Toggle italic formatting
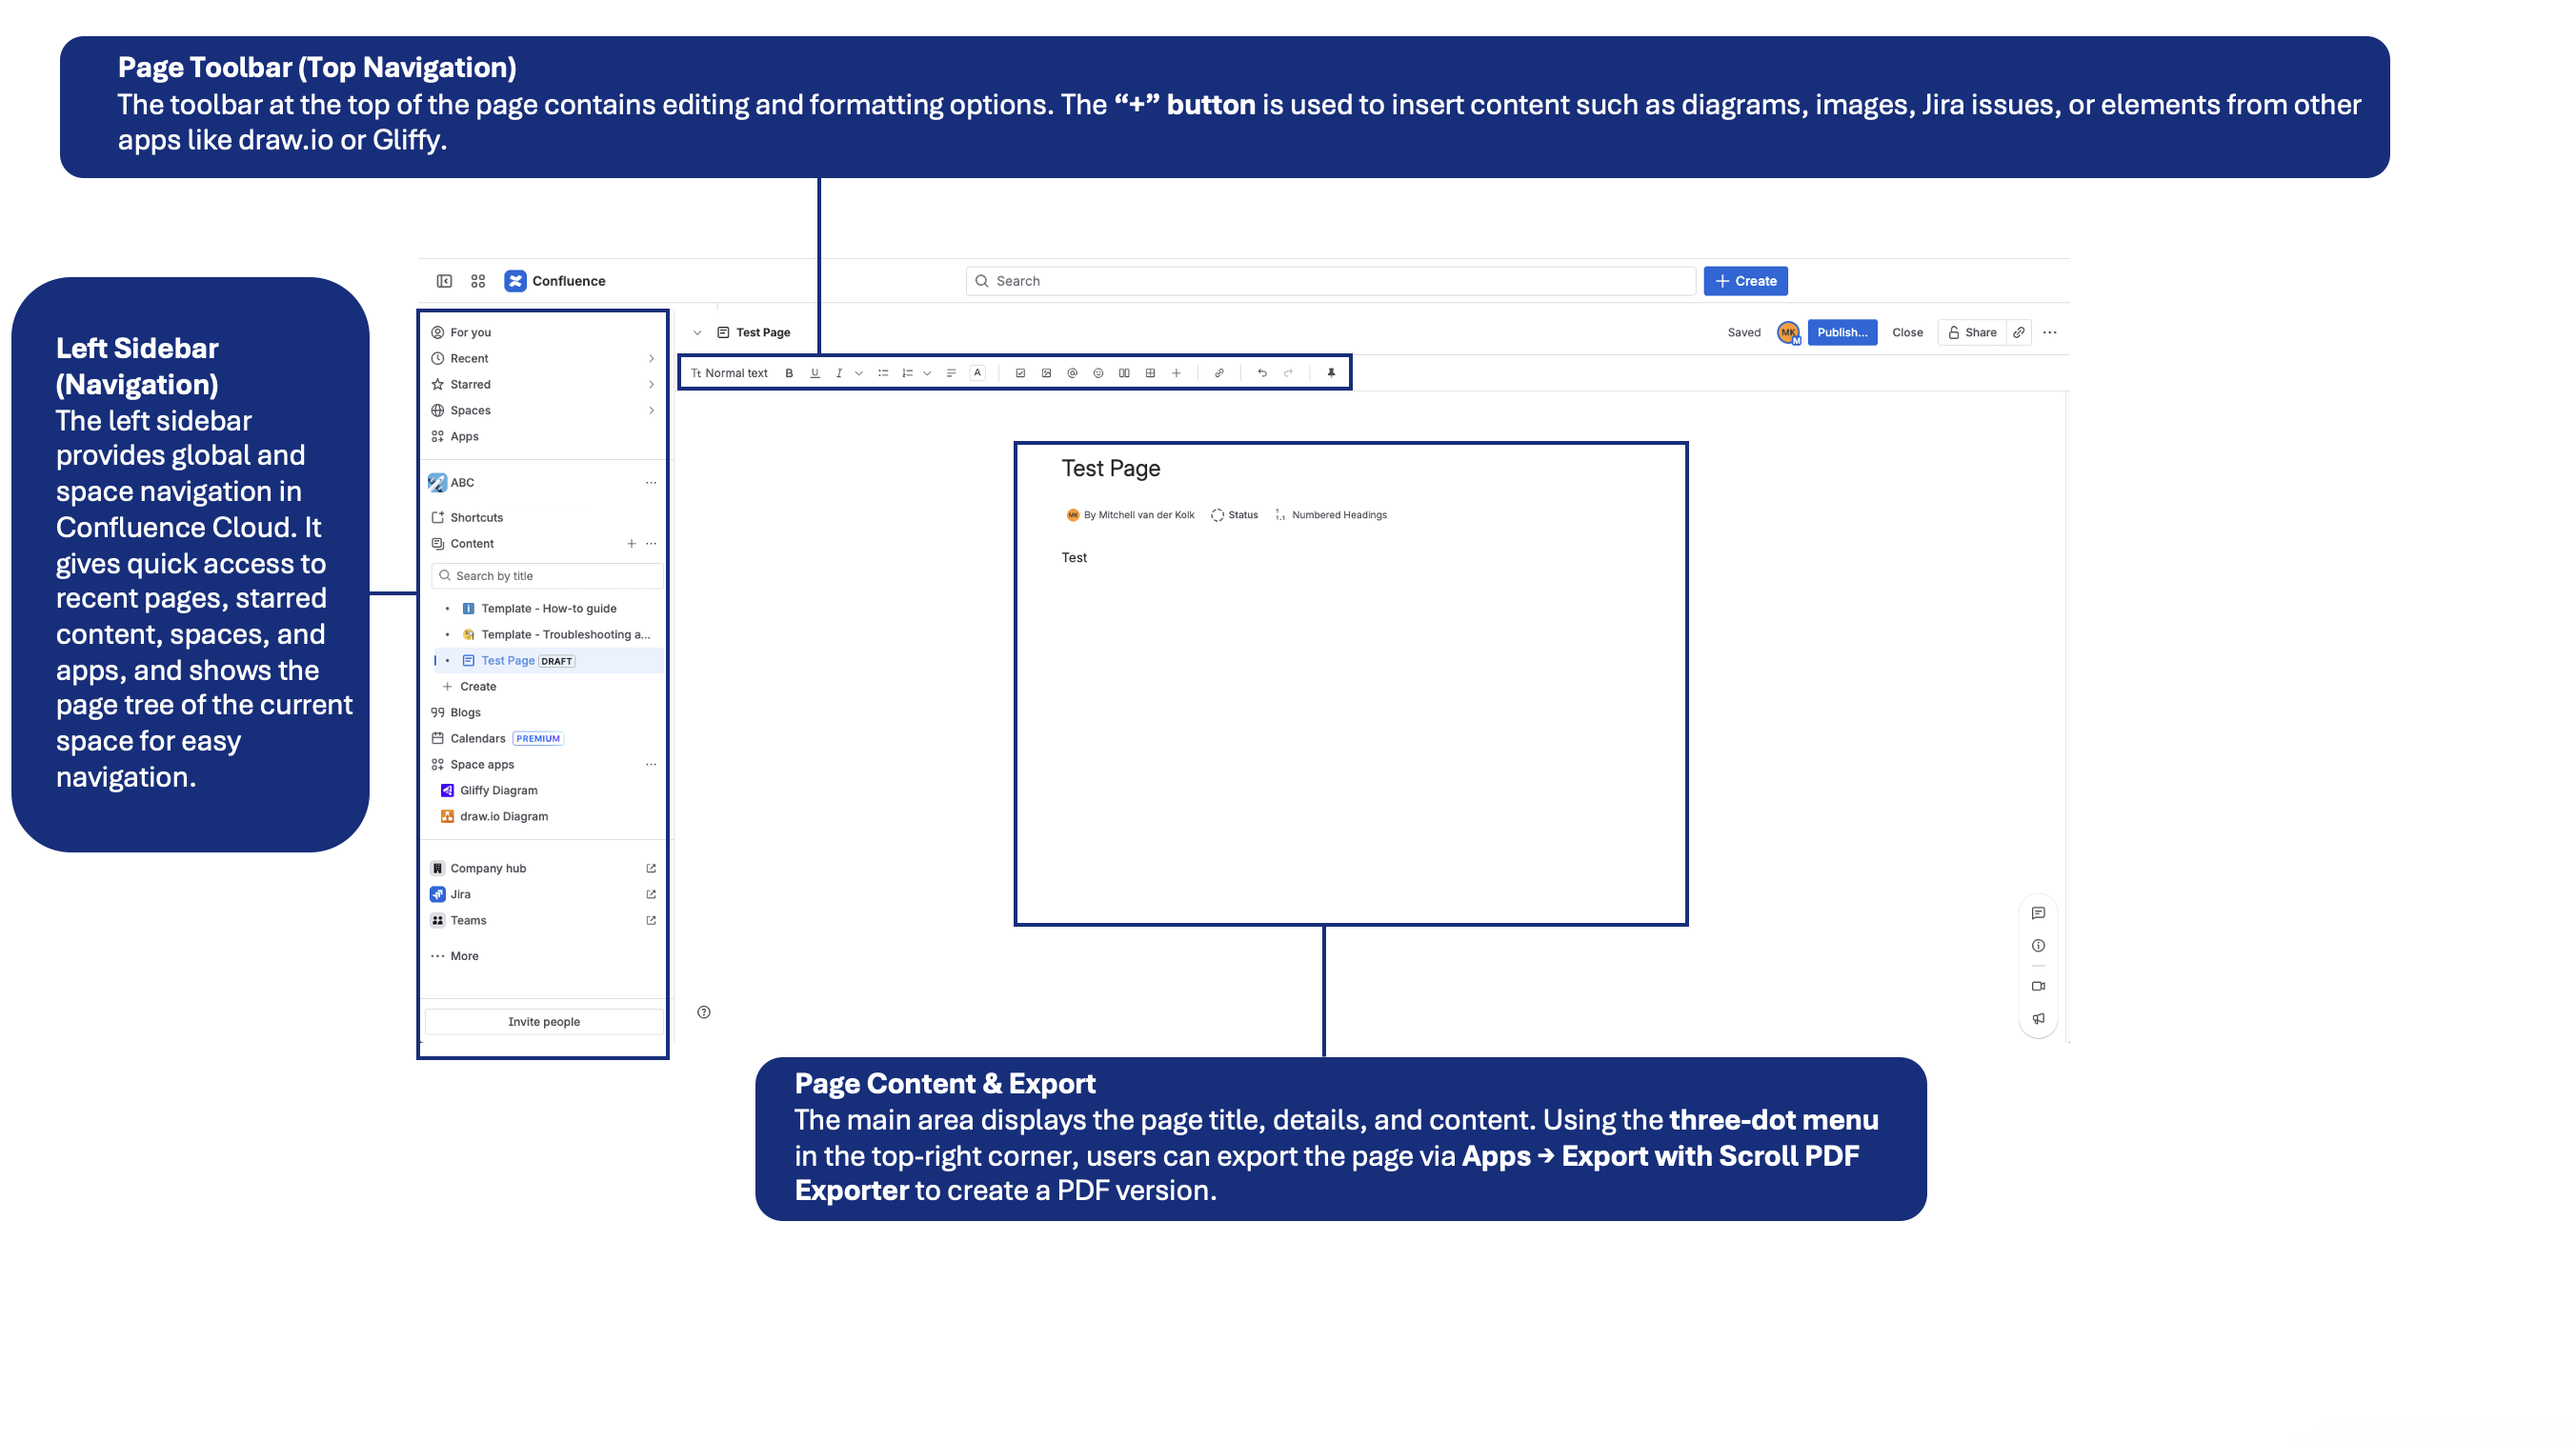Image resolution: width=2576 pixels, height=1442 pixels. click(x=839, y=373)
